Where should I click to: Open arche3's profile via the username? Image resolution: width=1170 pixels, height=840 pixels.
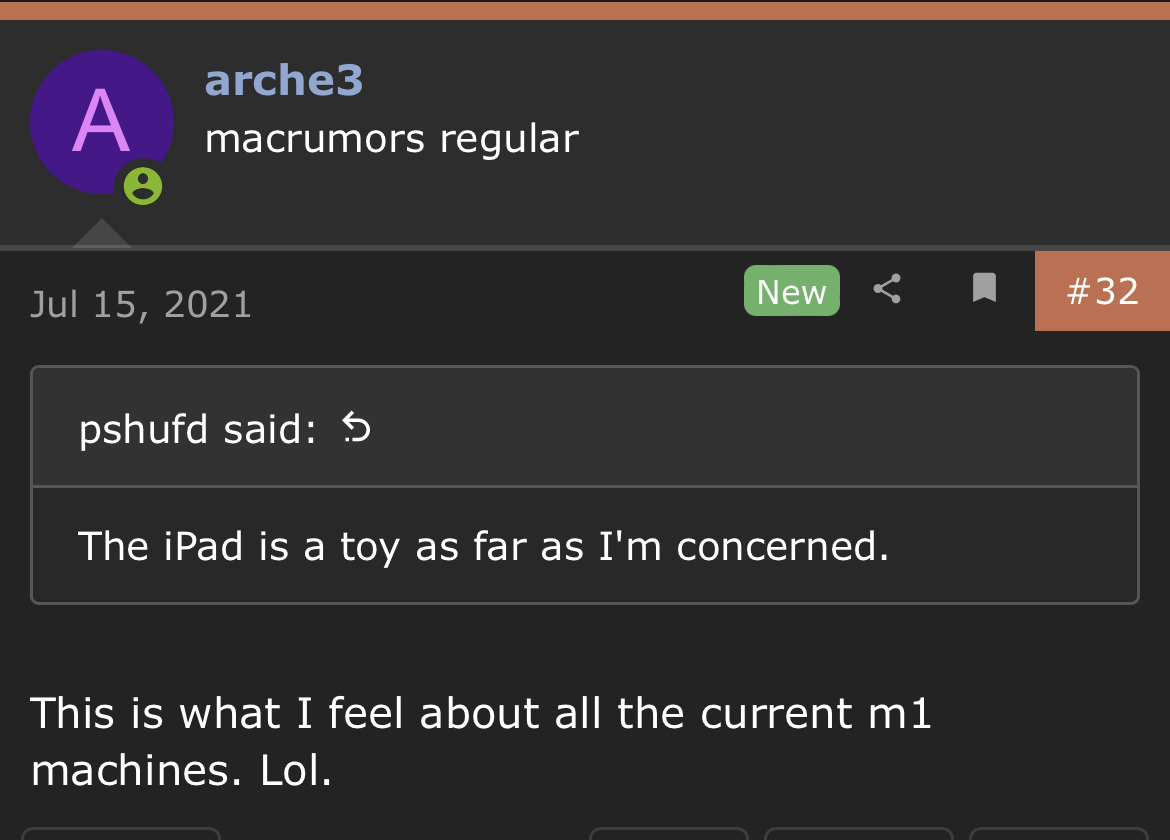tap(284, 81)
